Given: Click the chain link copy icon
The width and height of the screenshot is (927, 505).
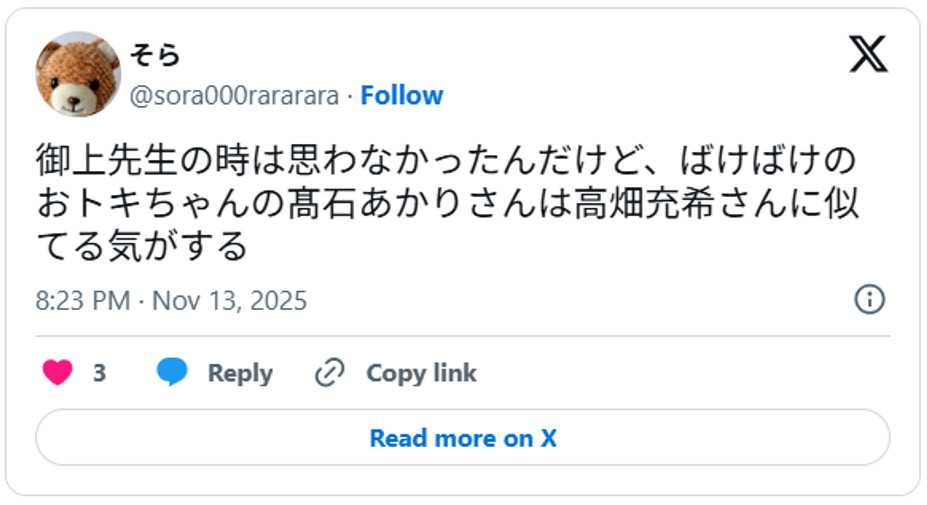Looking at the screenshot, I should (x=329, y=373).
